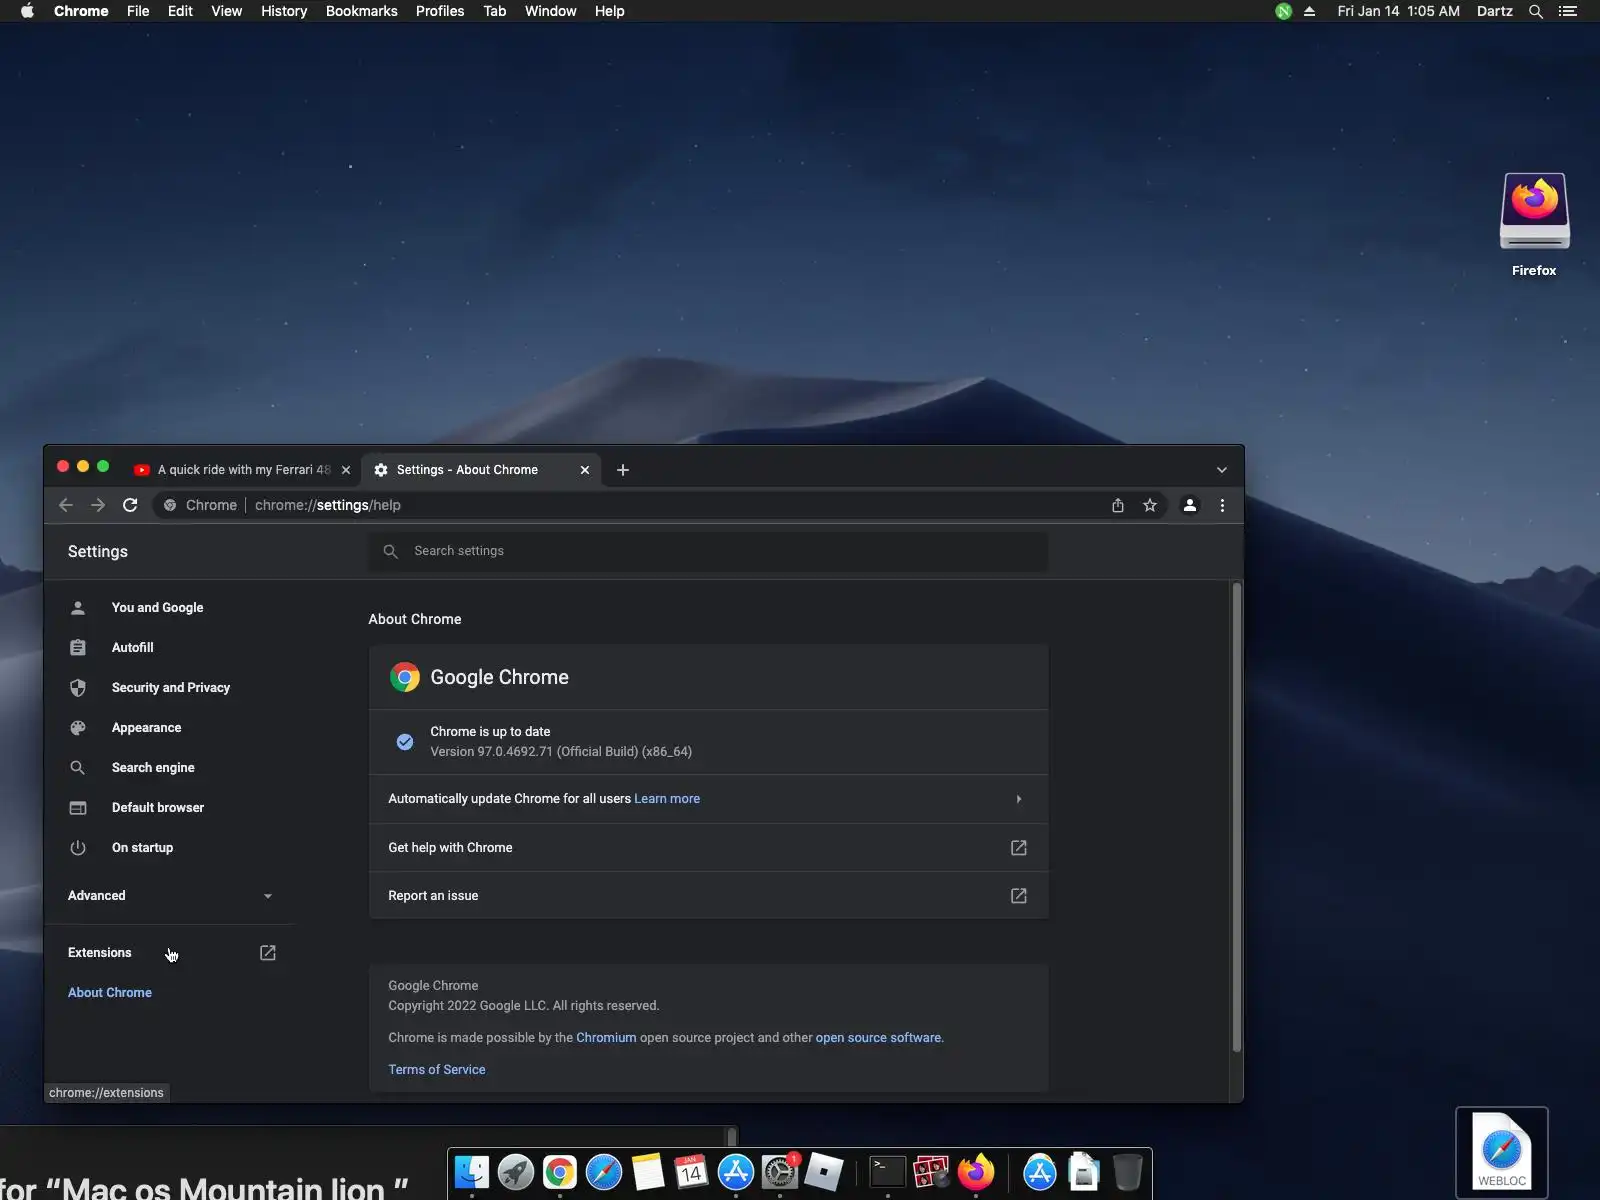The image size is (1600, 1200).
Task: Click the Version 97.0.4692.71 text
Action: [561, 752]
